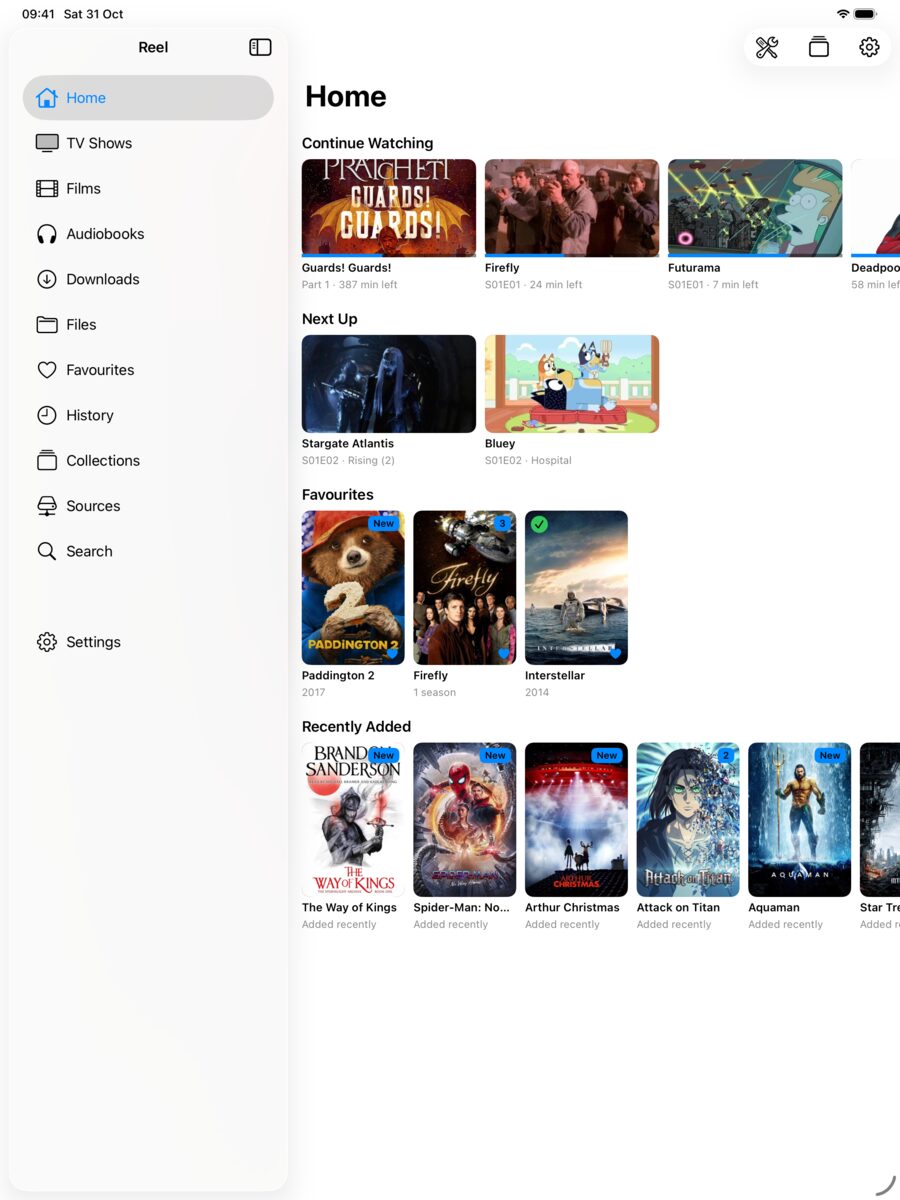The height and width of the screenshot is (1200, 900).
Task: Click the Sources drive icon
Action: click(x=47, y=506)
